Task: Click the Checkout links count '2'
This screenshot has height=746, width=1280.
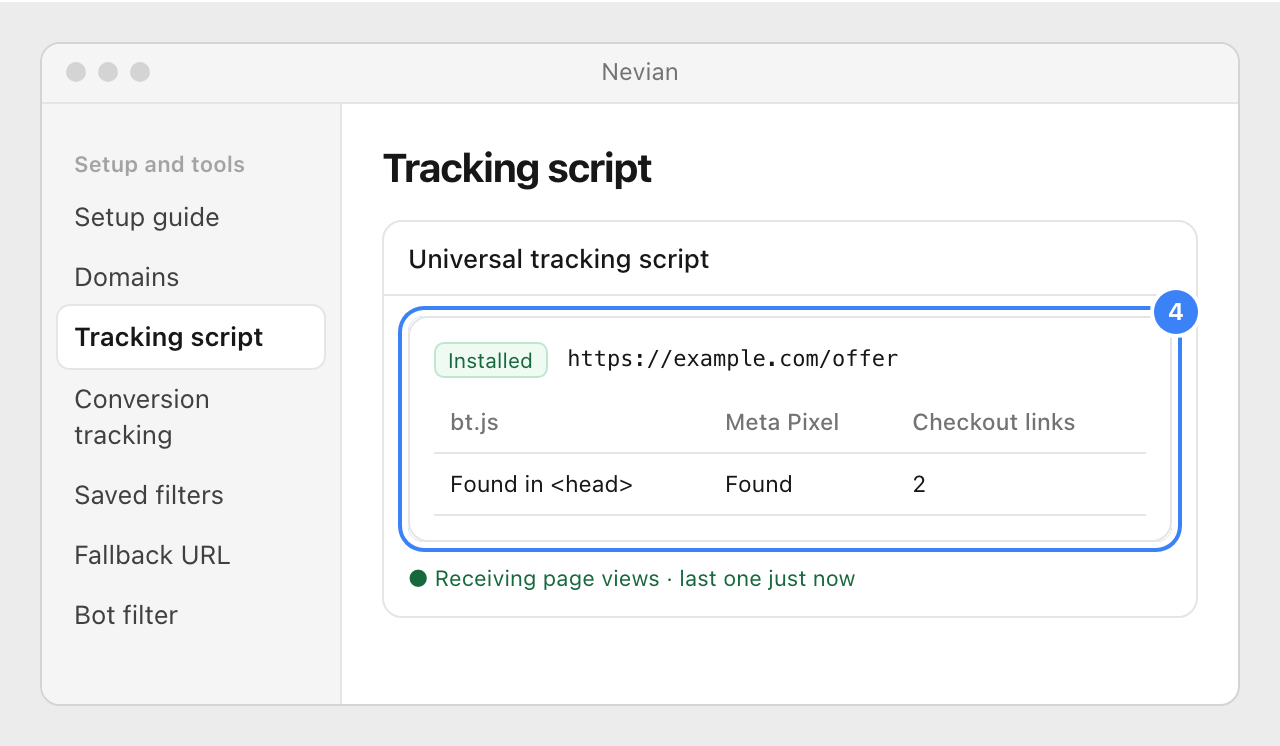Action: [919, 484]
